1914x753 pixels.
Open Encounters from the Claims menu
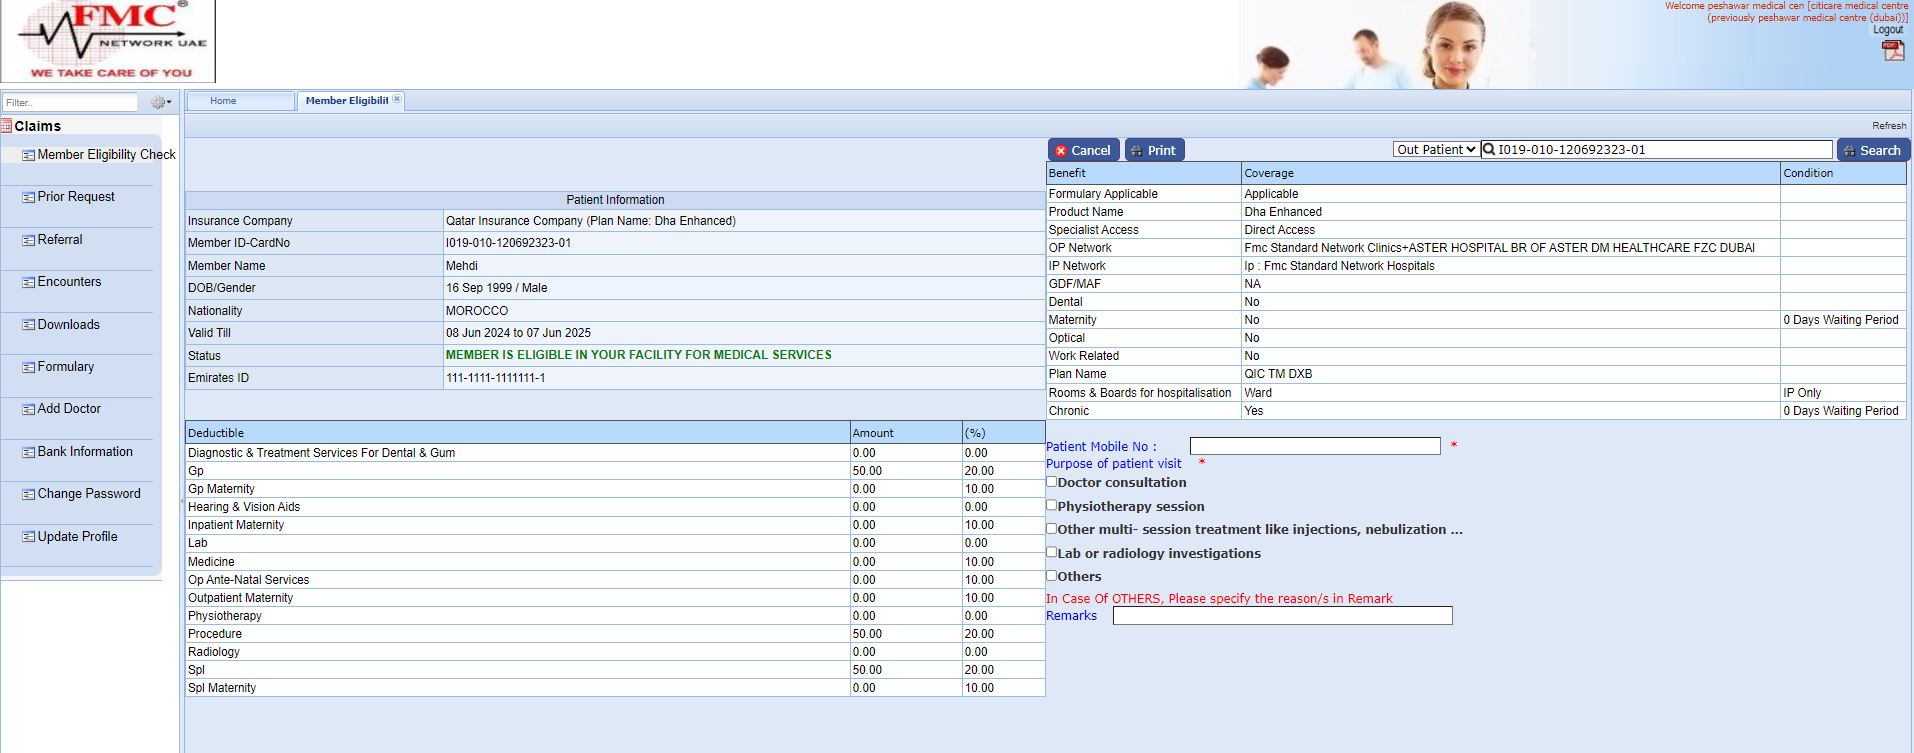click(69, 282)
